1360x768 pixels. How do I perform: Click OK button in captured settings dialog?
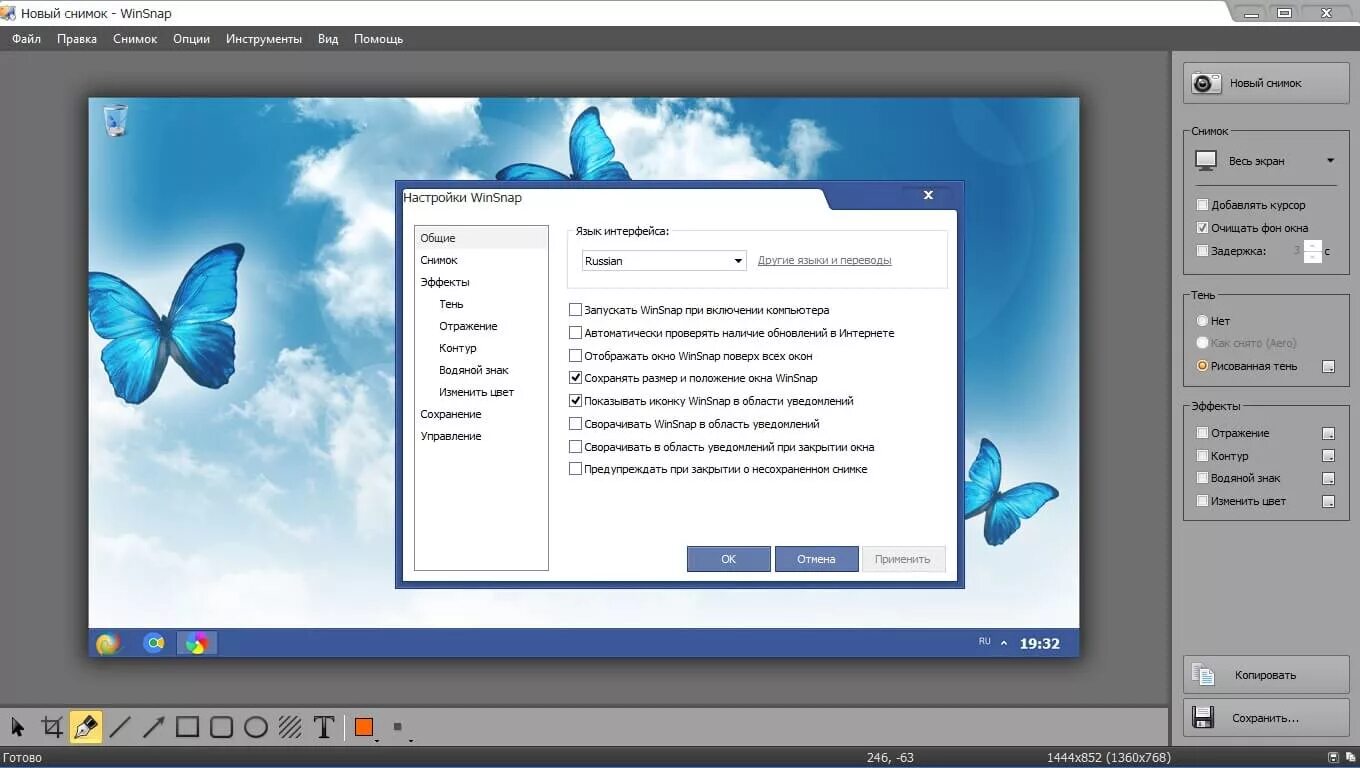coord(729,559)
